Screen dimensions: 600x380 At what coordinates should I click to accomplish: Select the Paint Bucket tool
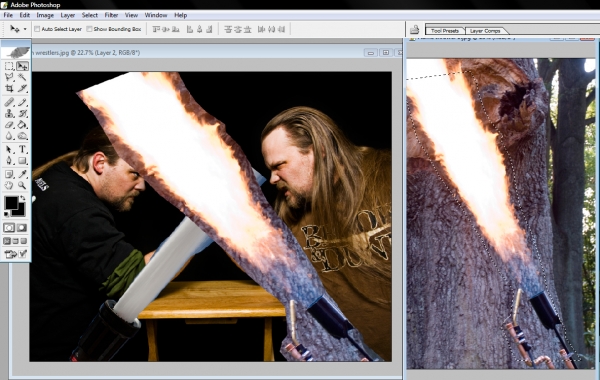tap(22, 124)
